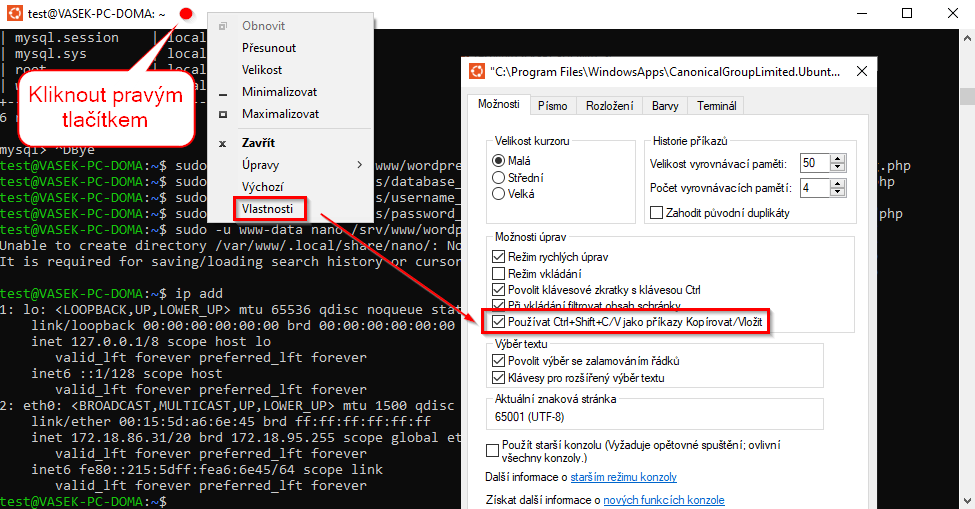Open the nových funkcích konzole link
Screen dimensions: 975x509
click(x=664, y=500)
